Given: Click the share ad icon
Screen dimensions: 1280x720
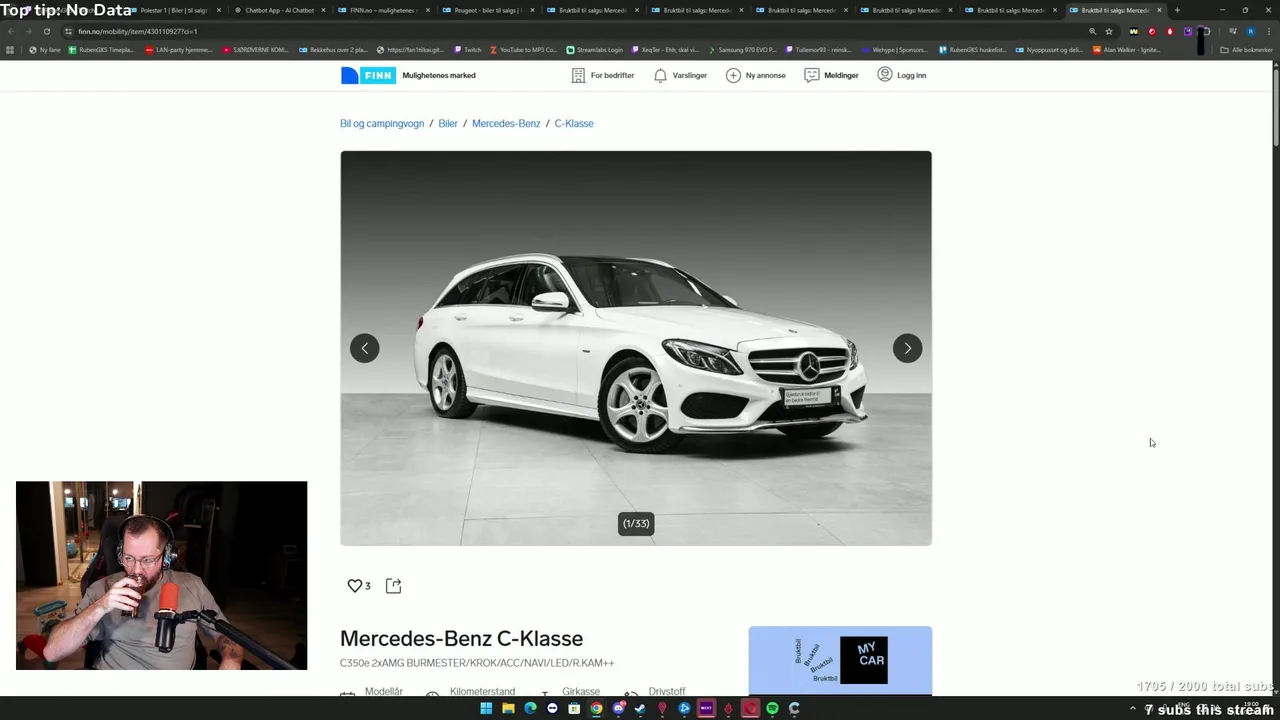Looking at the screenshot, I should click(393, 586).
